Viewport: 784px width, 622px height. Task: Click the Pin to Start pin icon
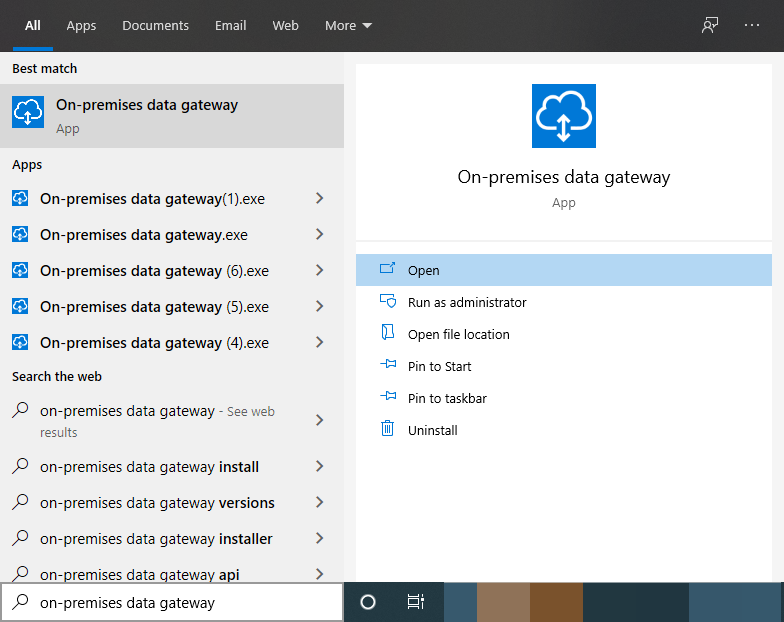pyautogui.click(x=388, y=366)
